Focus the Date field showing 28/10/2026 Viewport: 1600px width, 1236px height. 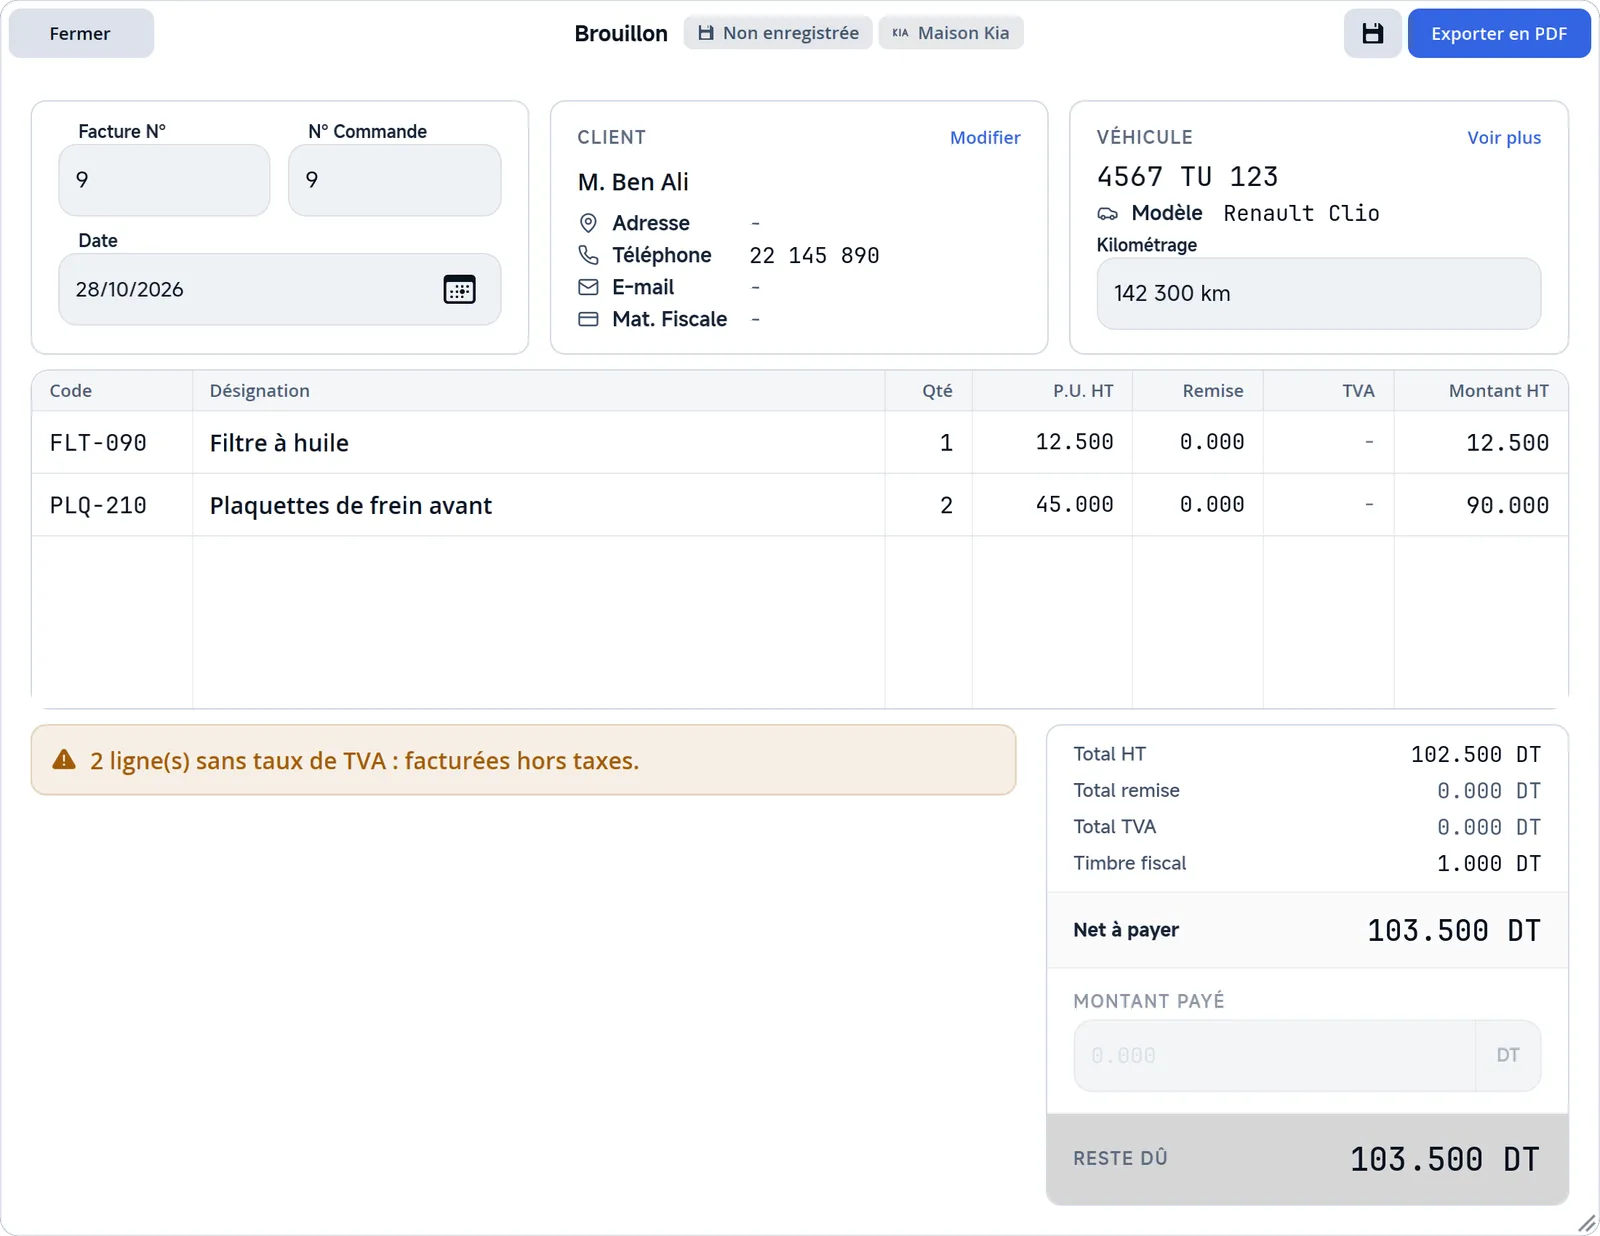280,290
